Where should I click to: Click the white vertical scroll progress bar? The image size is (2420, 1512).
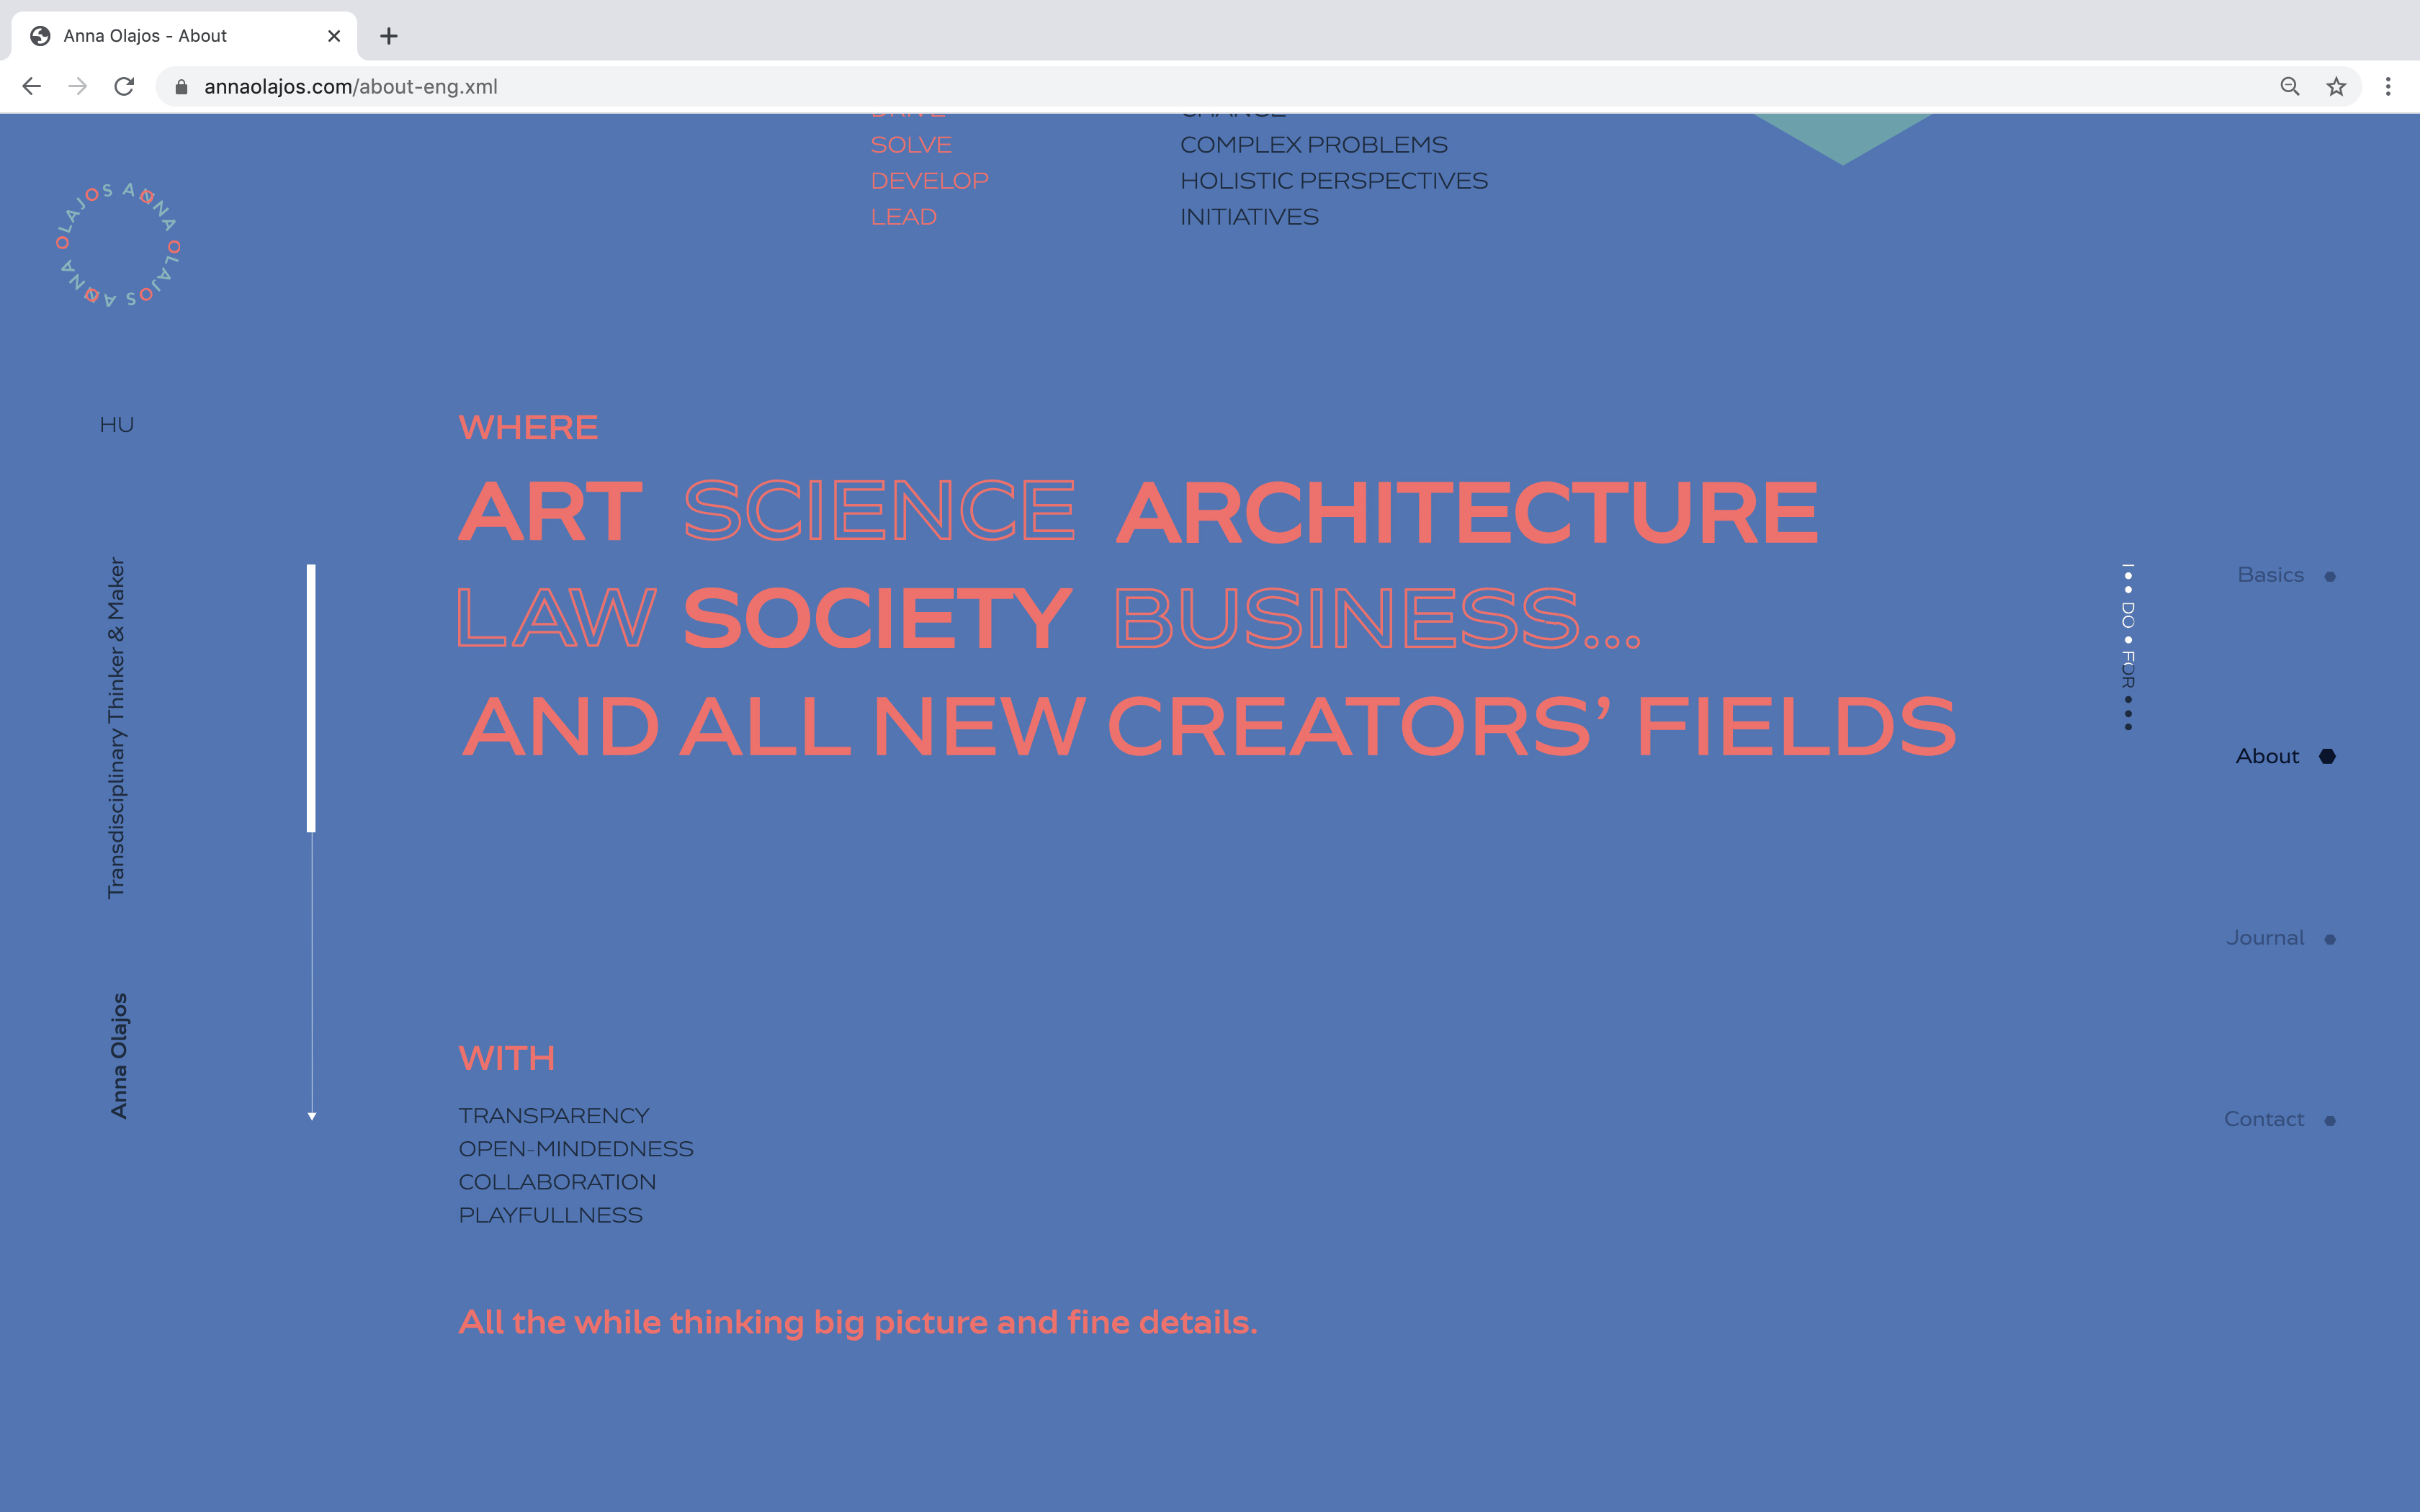(x=311, y=698)
